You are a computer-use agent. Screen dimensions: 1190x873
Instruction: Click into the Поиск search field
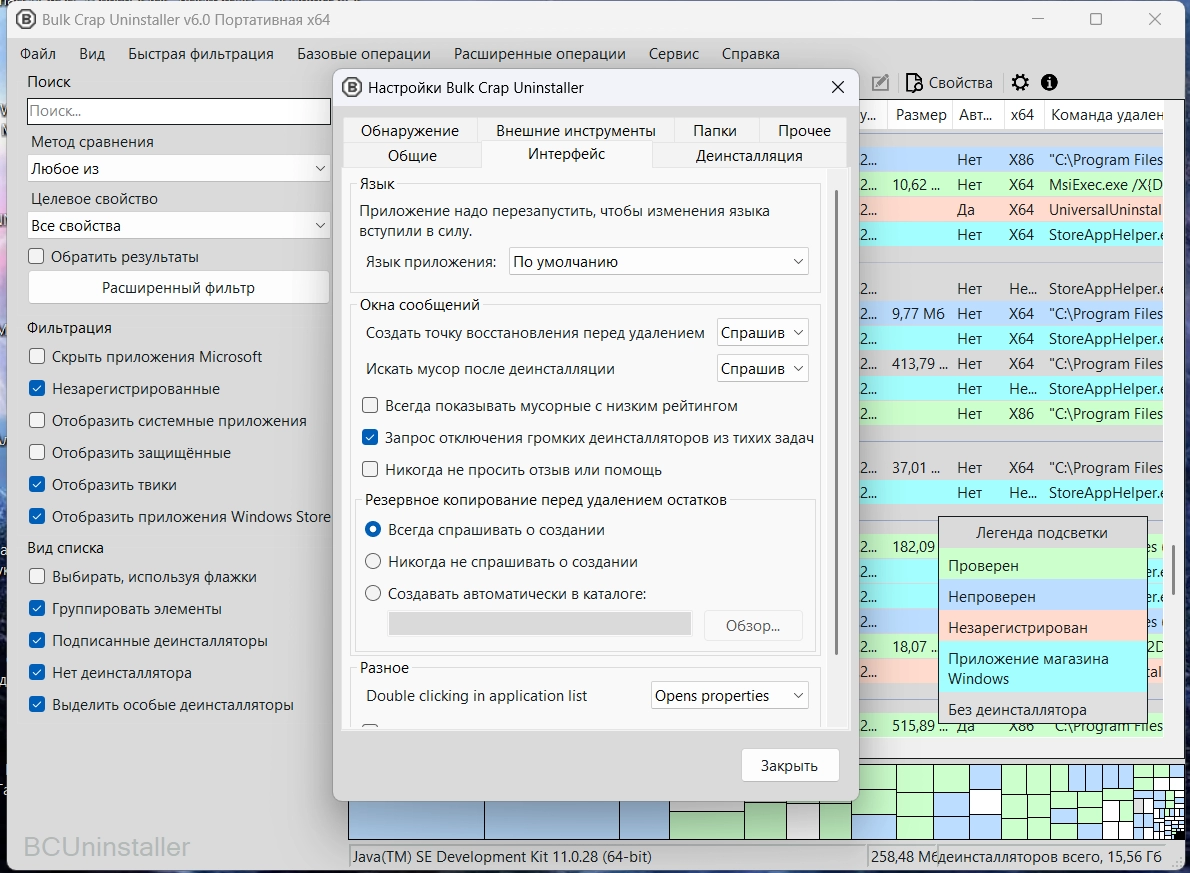point(178,111)
